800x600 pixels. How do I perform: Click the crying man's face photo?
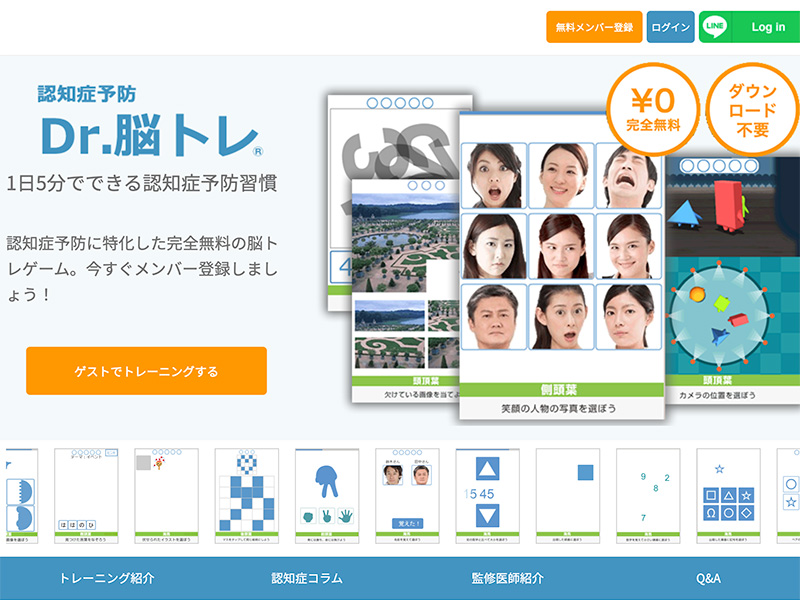[629, 176]
